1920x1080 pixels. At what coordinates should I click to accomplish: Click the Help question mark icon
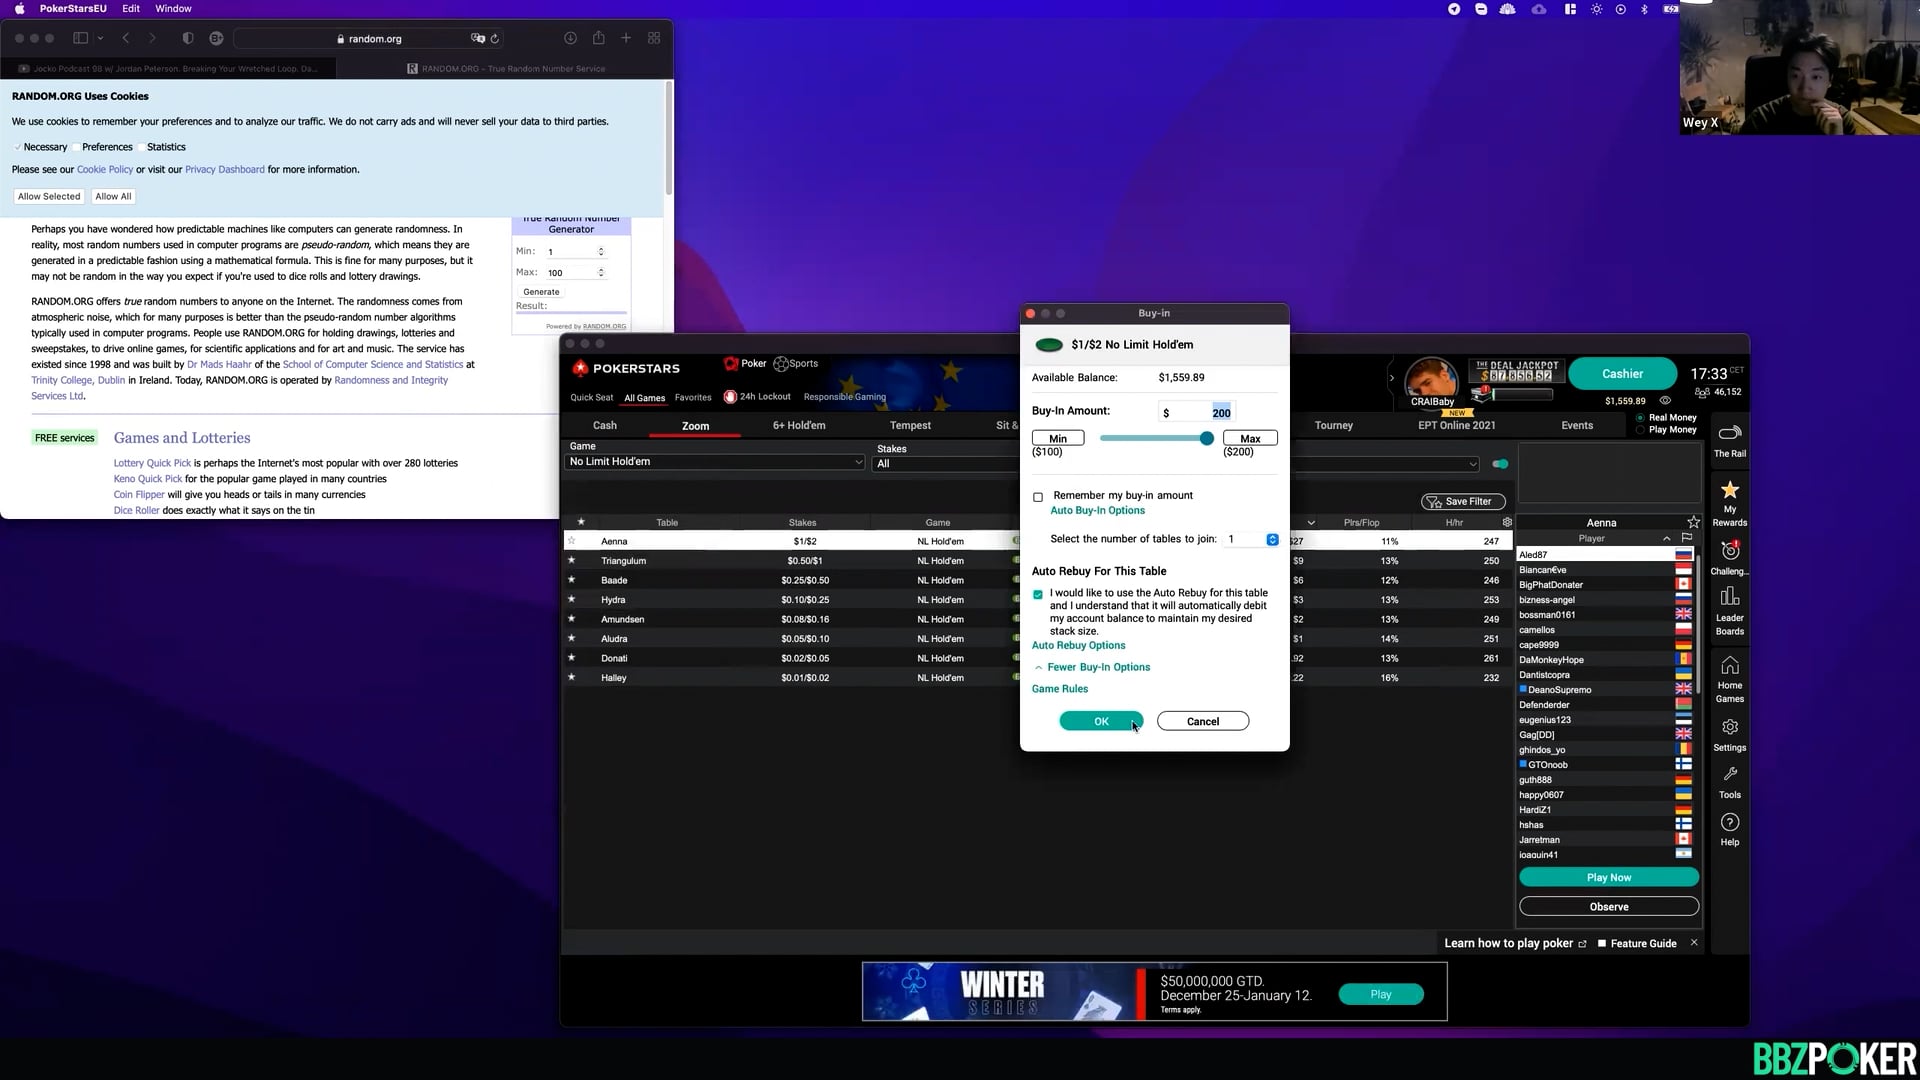pos(1729,828)
